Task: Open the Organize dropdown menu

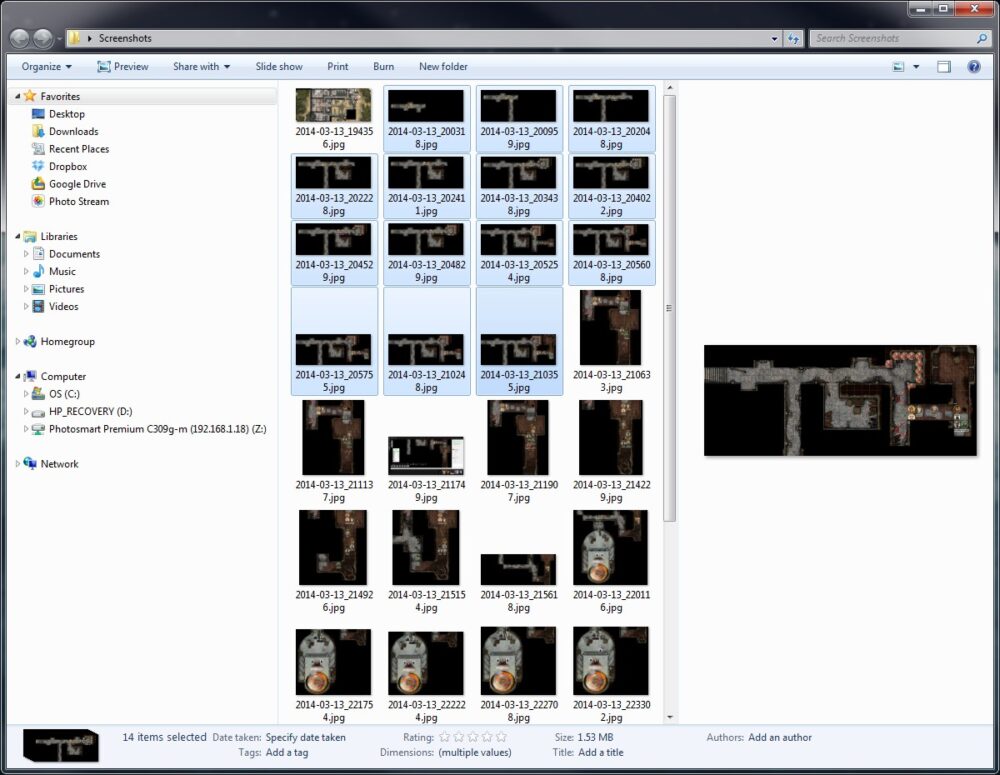Action: click(47, 67)
